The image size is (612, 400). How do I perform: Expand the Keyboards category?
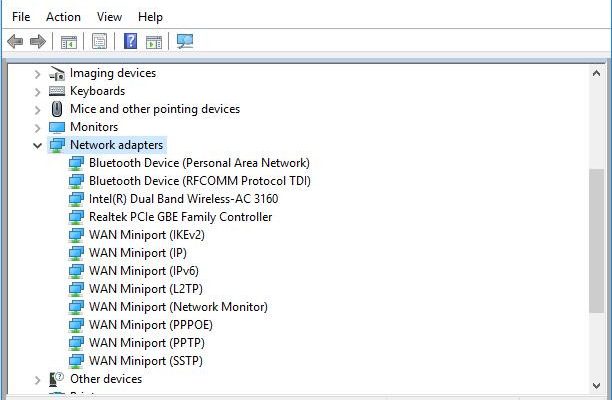(x=38, y=91)
